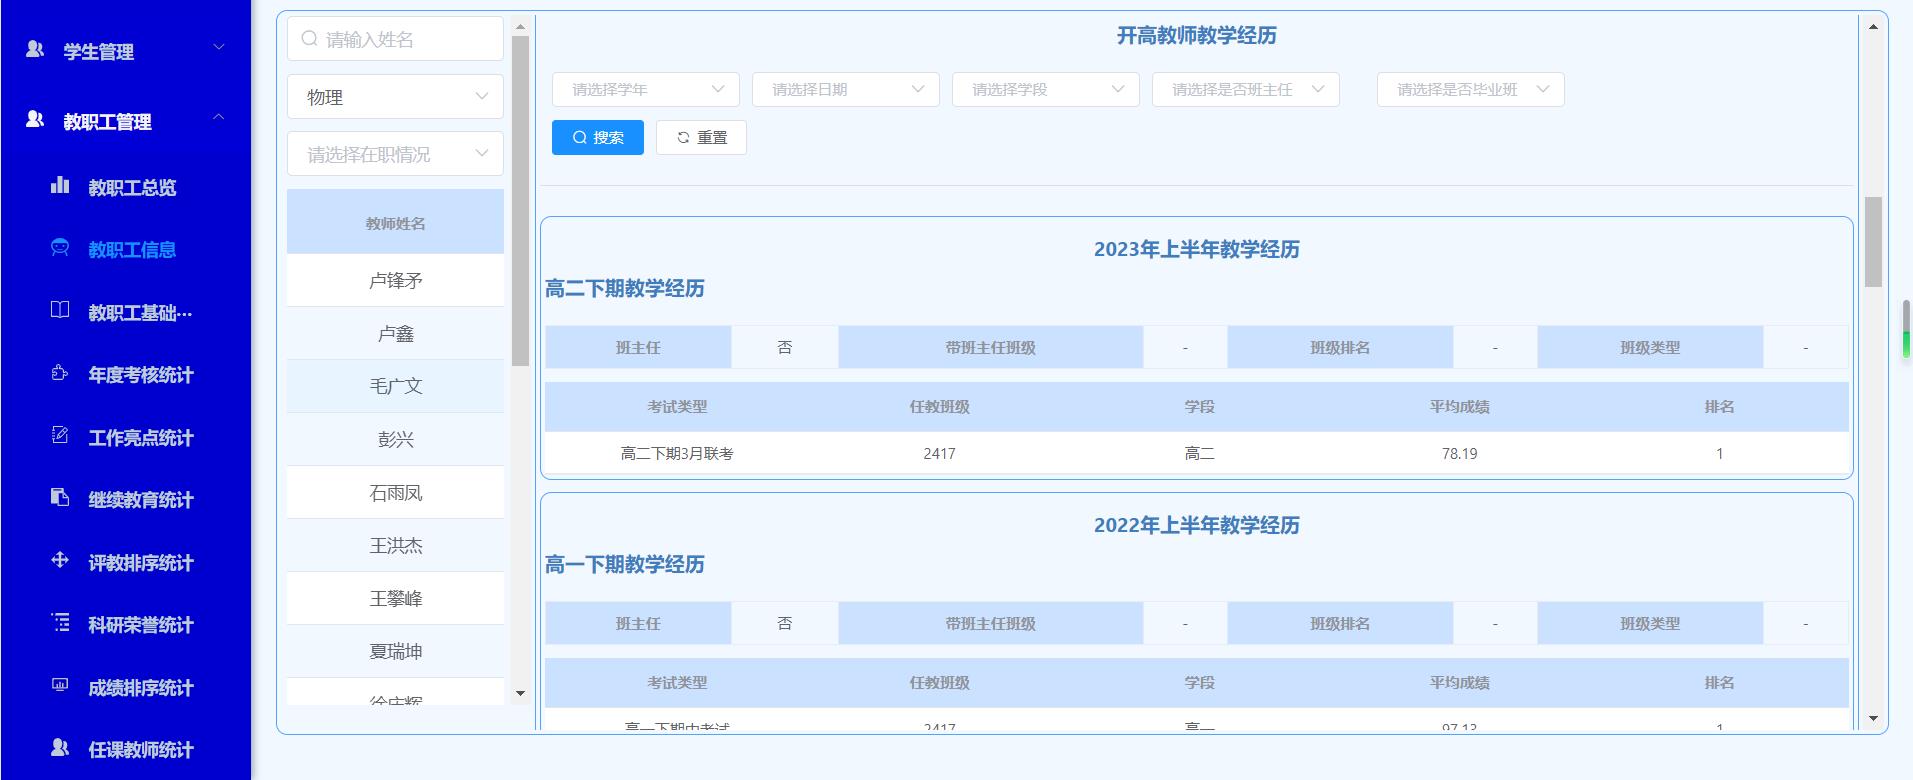Viewport: 1913px width, 780px height.
Task: Open the 请选择在职情况 dropdown
Action: click(395, 154)
